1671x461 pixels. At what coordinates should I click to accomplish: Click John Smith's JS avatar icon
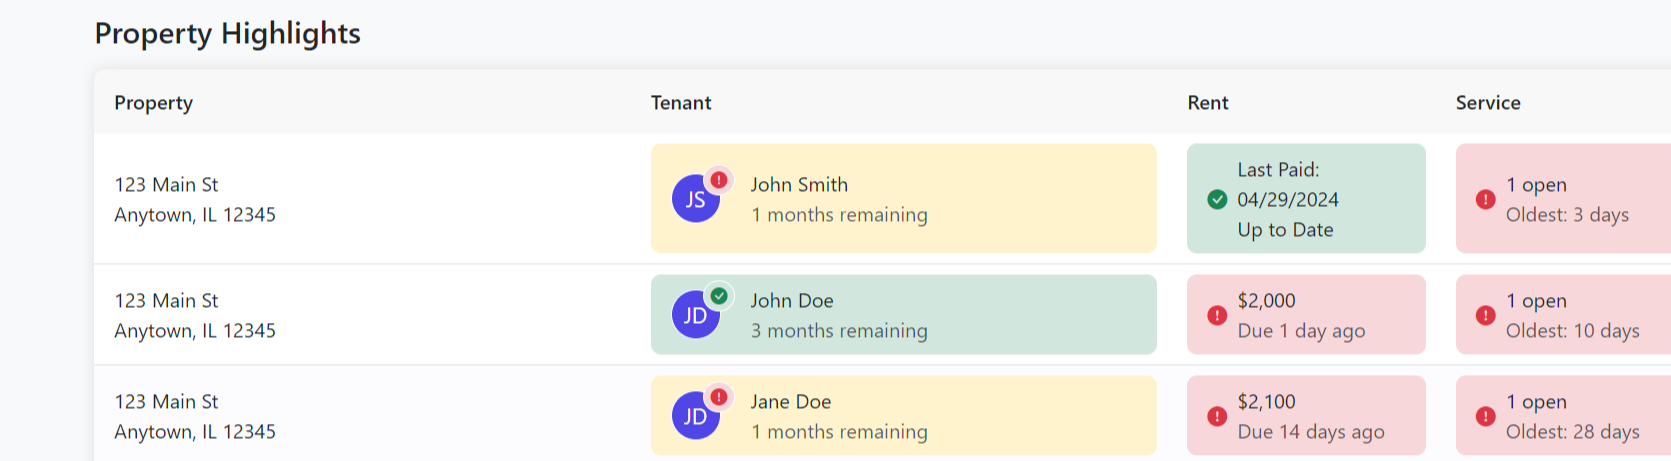tap(695, 199)
